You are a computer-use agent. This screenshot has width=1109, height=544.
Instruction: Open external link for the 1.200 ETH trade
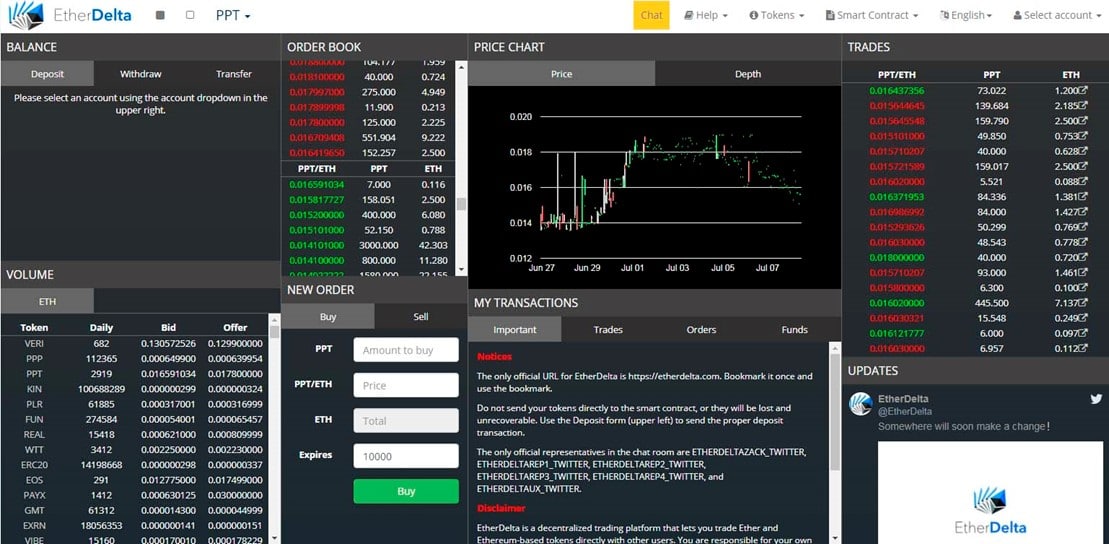coord(1084,91)
